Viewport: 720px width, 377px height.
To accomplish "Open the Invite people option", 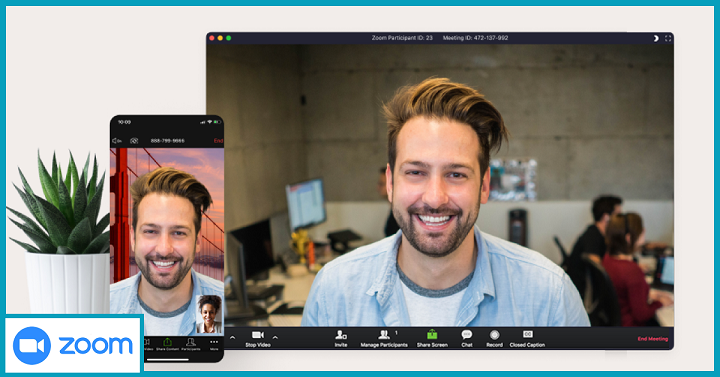I will (x=341, y=338).
